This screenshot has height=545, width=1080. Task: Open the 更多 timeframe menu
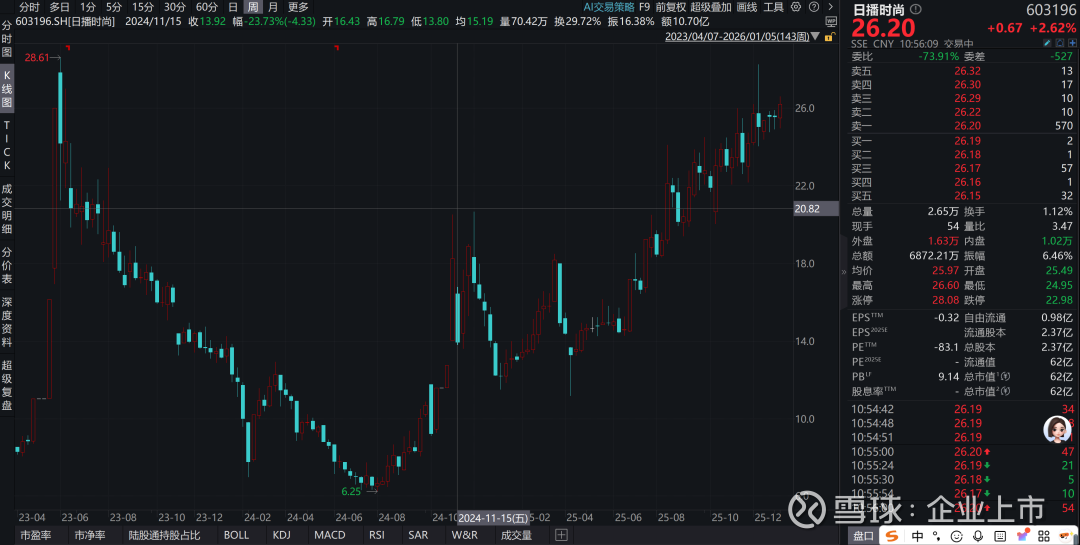(x=298, y=7)
